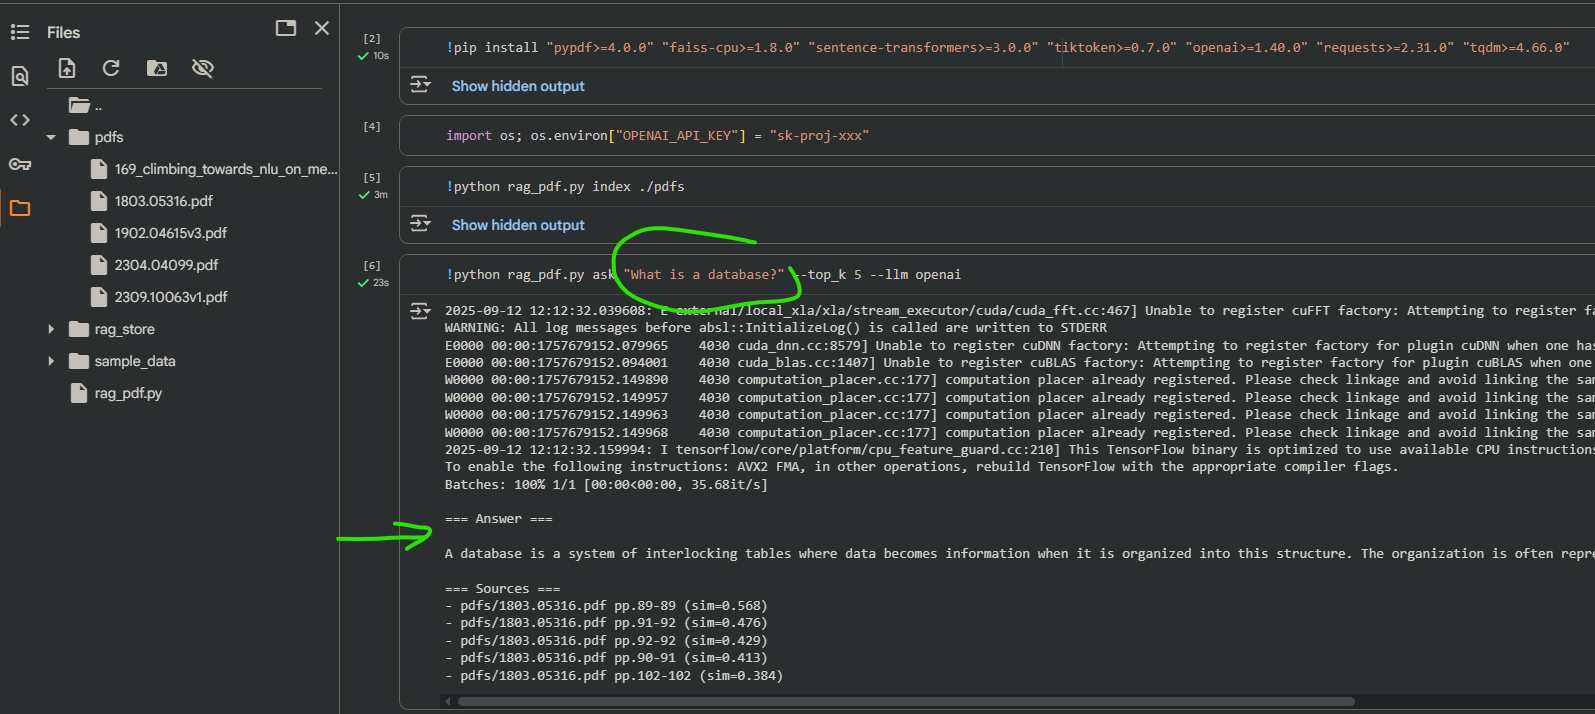Show hidden output of index command cell
The image size is (1595, 714).
pos(517,225)
